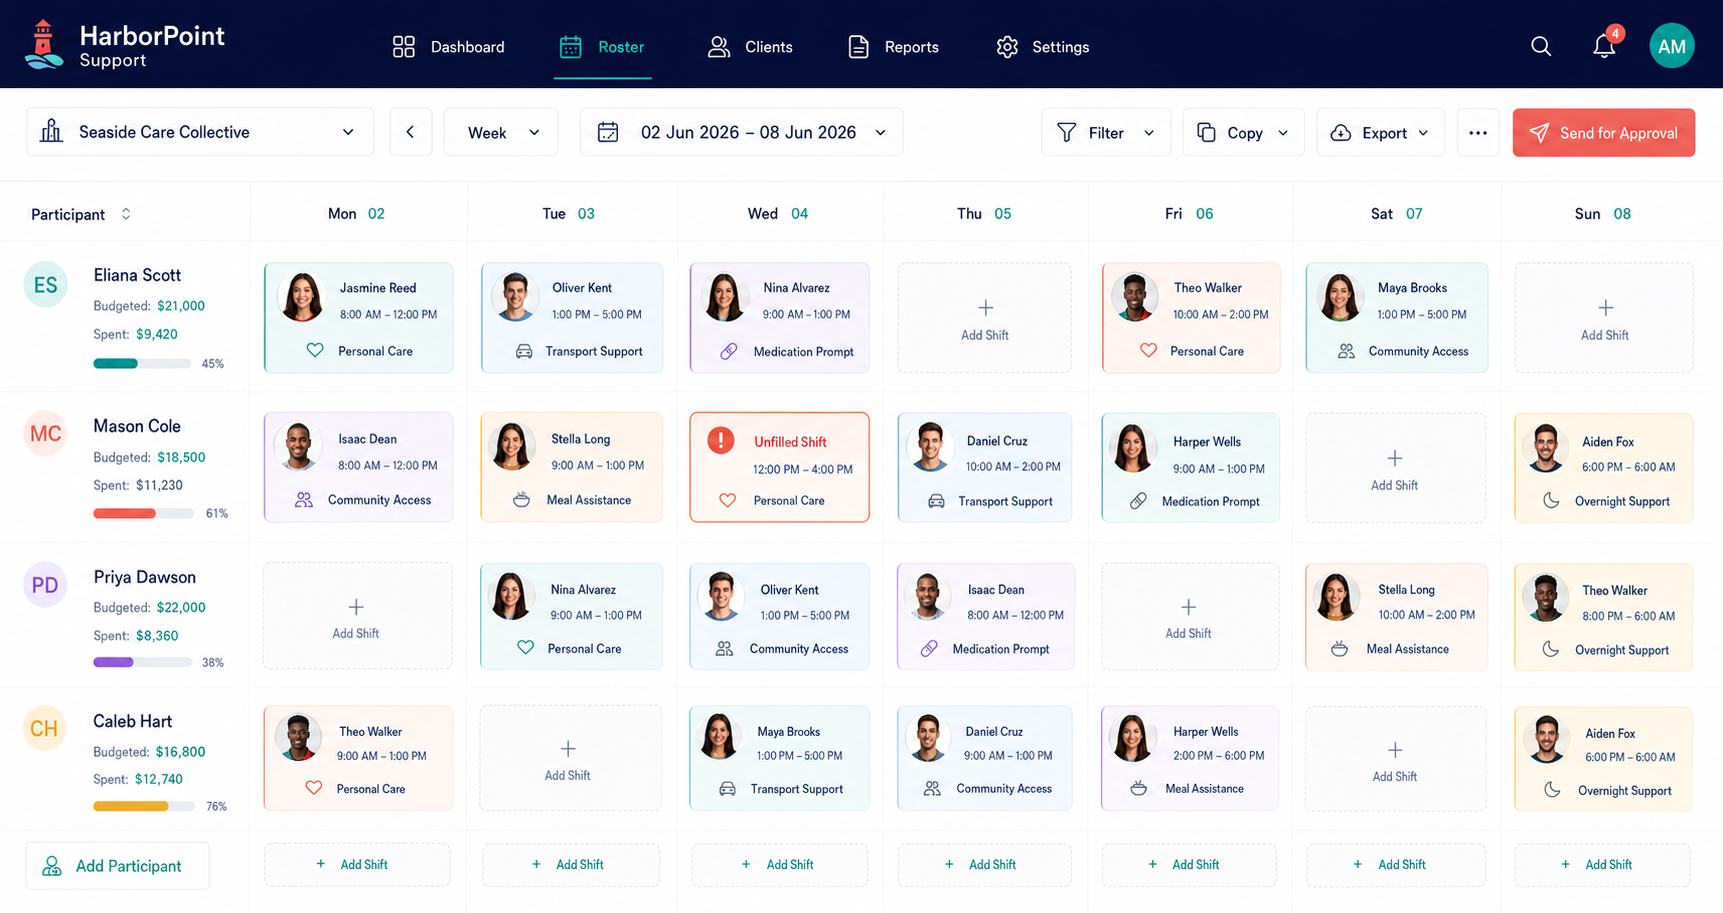
Task: Go to previous week with left chevron
Action: [410, 132]
